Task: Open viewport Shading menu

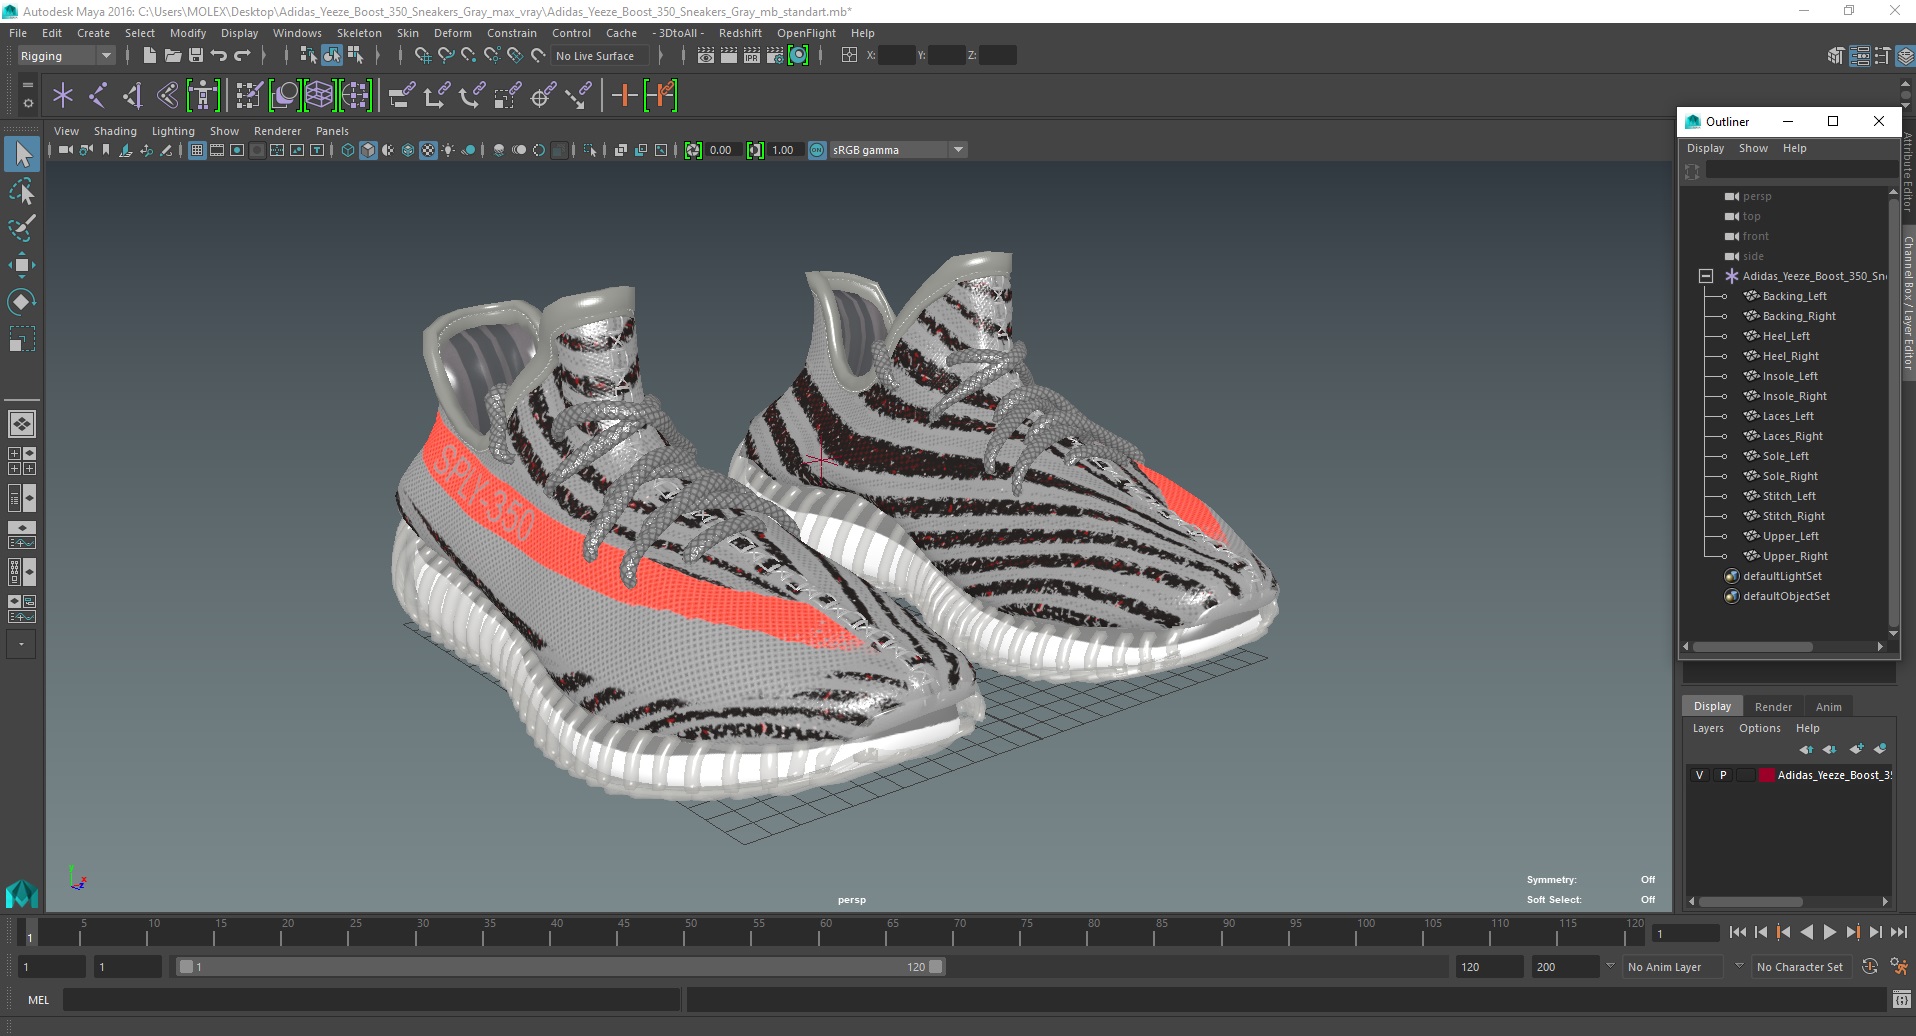Action: tap(115, 131)
